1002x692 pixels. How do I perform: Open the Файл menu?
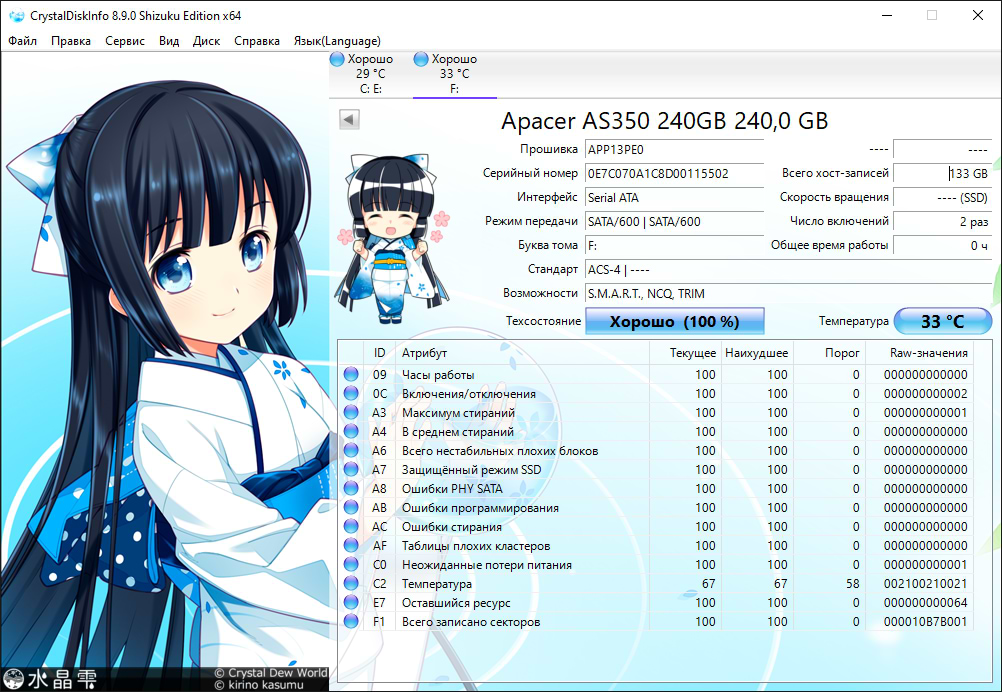[22, 41]
